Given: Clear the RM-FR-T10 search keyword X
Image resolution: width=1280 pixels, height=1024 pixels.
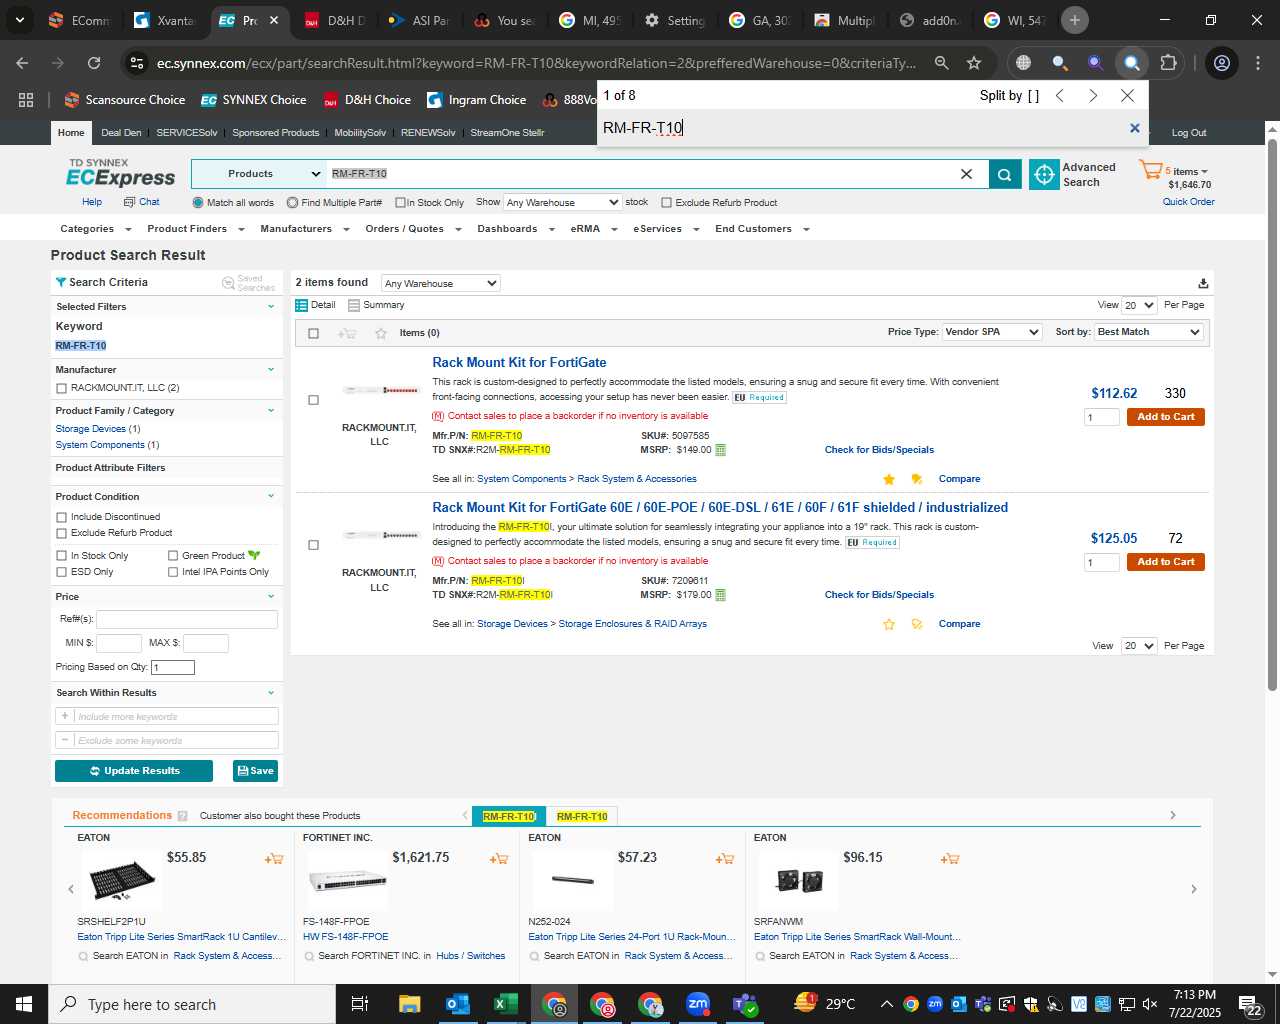Looking at the screenshot, I should pyautogui.click(x=966, y=174).
